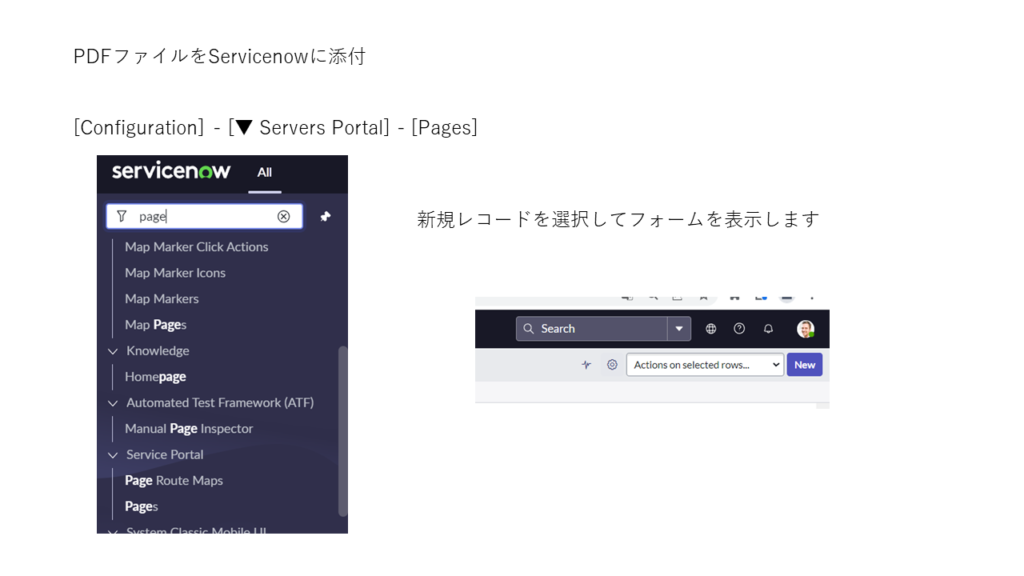Click the filter funnel icon
The image size is (1024, 576).
click(122, 216)
